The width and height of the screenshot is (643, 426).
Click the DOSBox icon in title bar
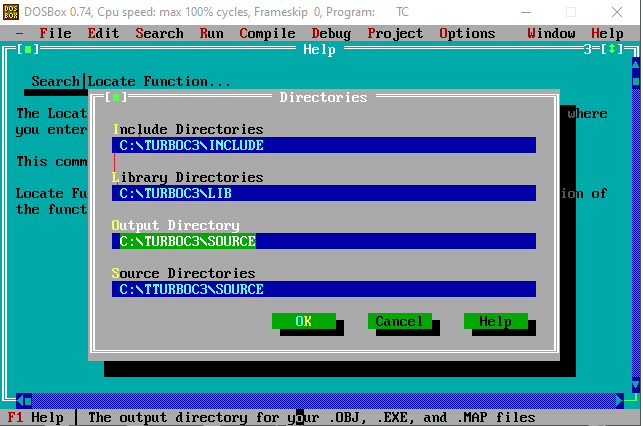click(11, 12)
